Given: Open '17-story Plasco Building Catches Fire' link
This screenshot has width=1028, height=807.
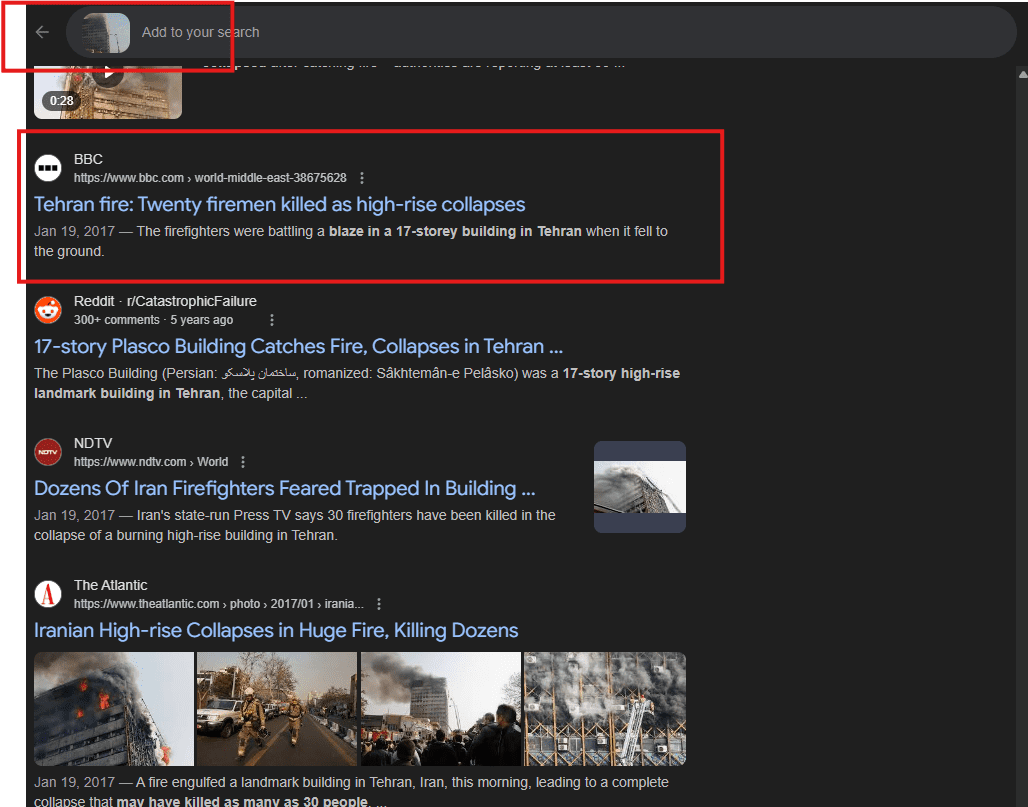Looking at the screenshot, I should coord(298,346).
